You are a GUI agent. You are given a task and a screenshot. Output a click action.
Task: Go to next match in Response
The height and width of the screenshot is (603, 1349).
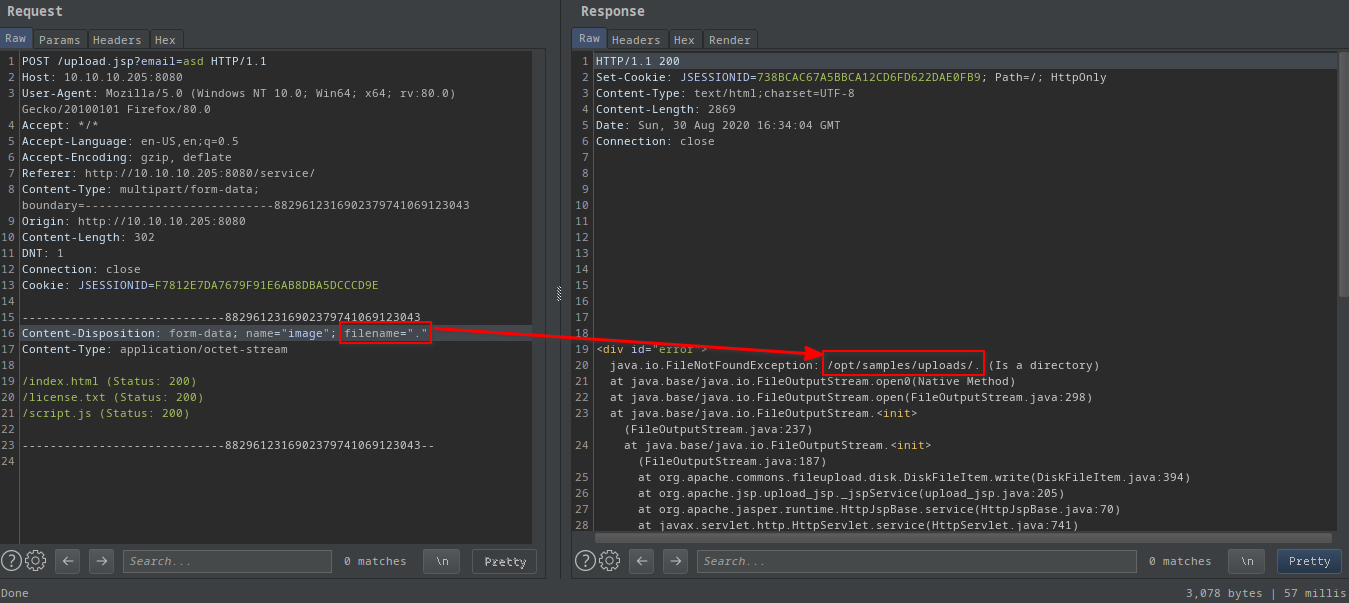click(x=675, y=561)
